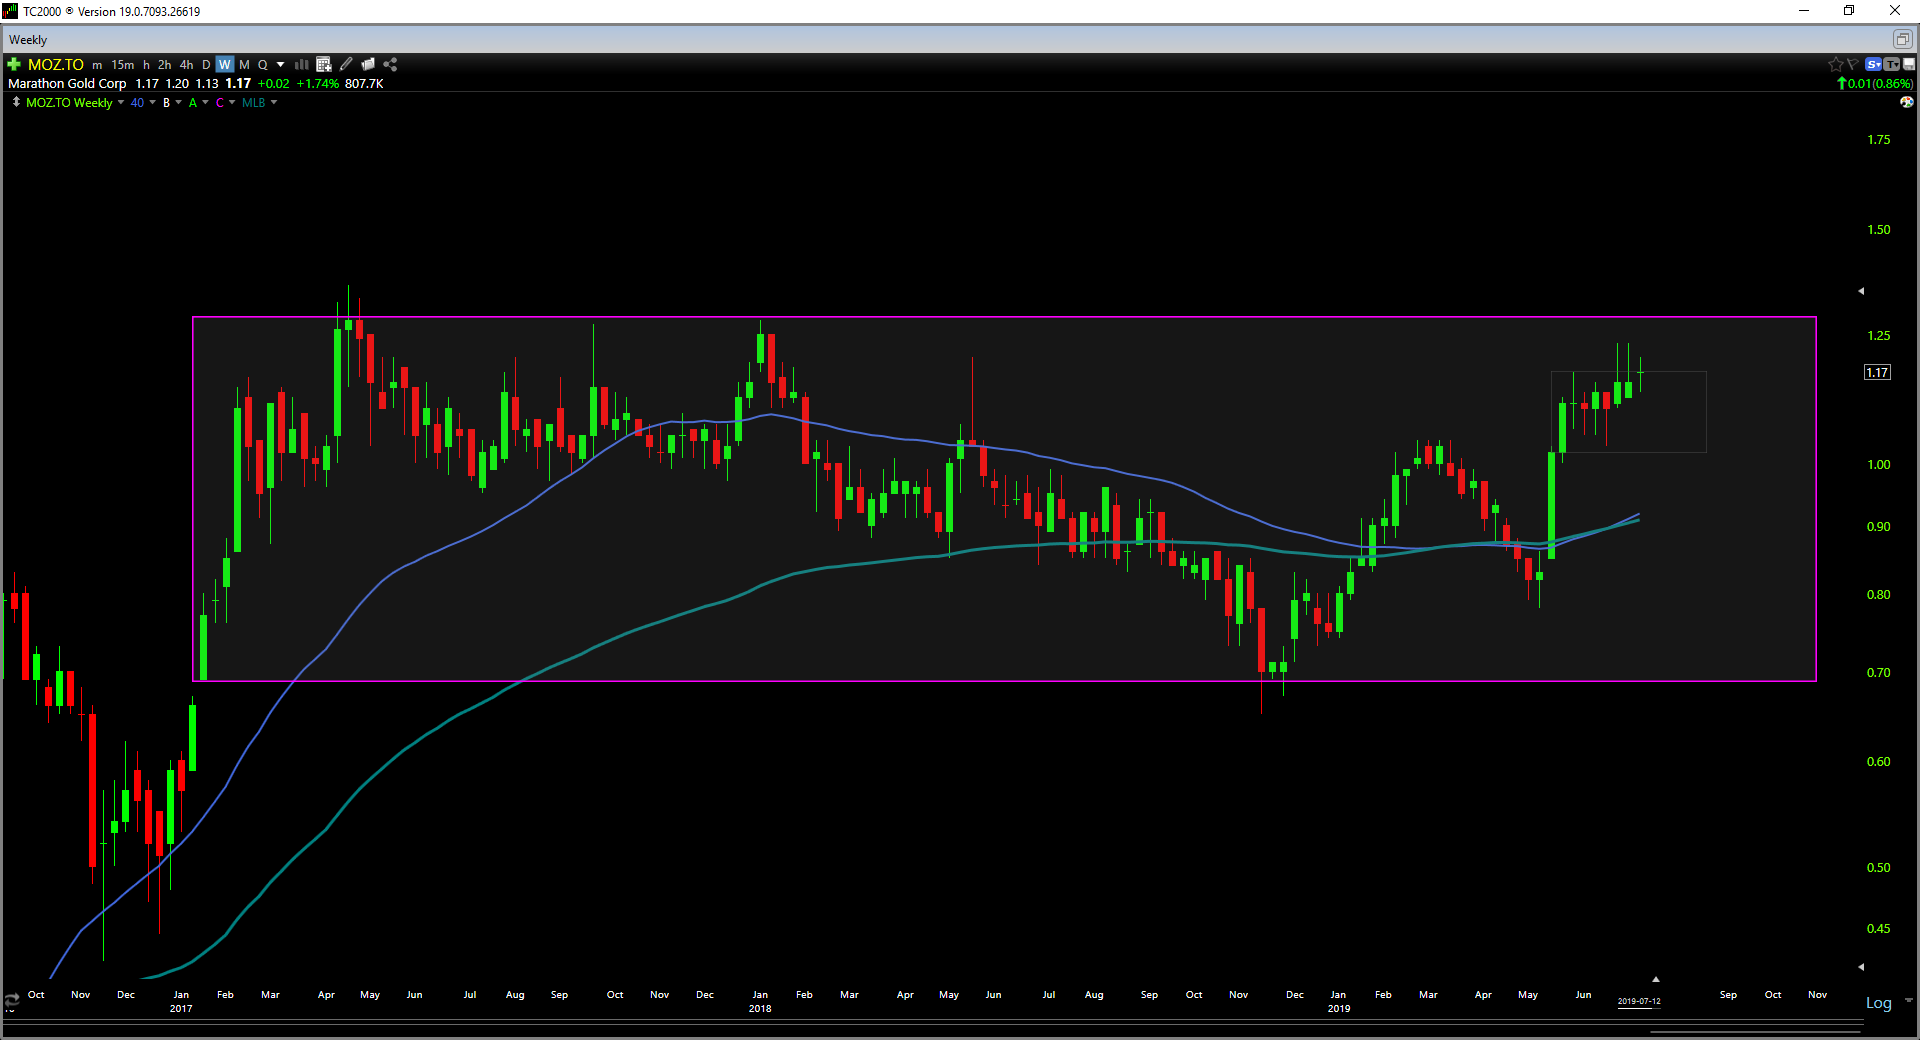This screenshot has height=1040, width=1920.
Task: Click the 0.70 price axis label
Action: pyautogui.click(x=1878, y=672)
